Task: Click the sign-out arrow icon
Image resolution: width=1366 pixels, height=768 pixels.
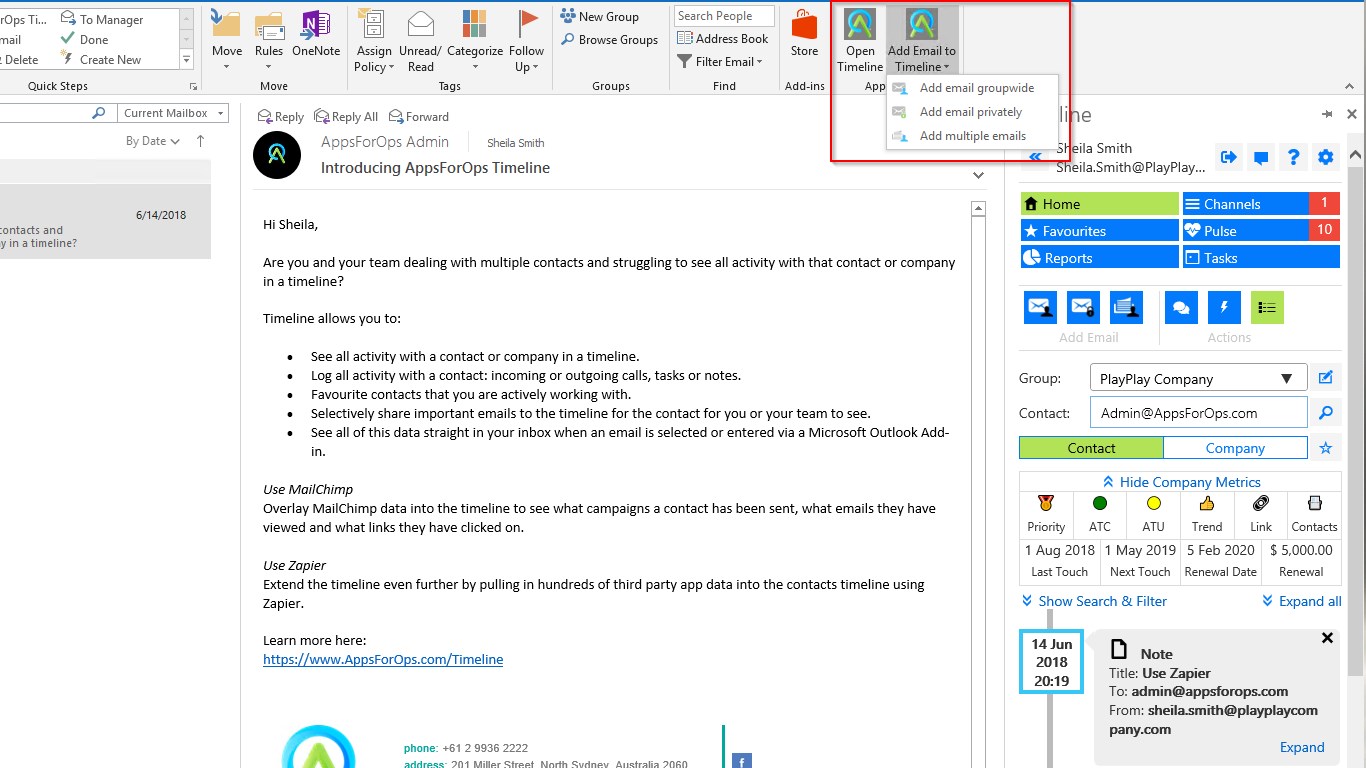Action: (1229, 157)
